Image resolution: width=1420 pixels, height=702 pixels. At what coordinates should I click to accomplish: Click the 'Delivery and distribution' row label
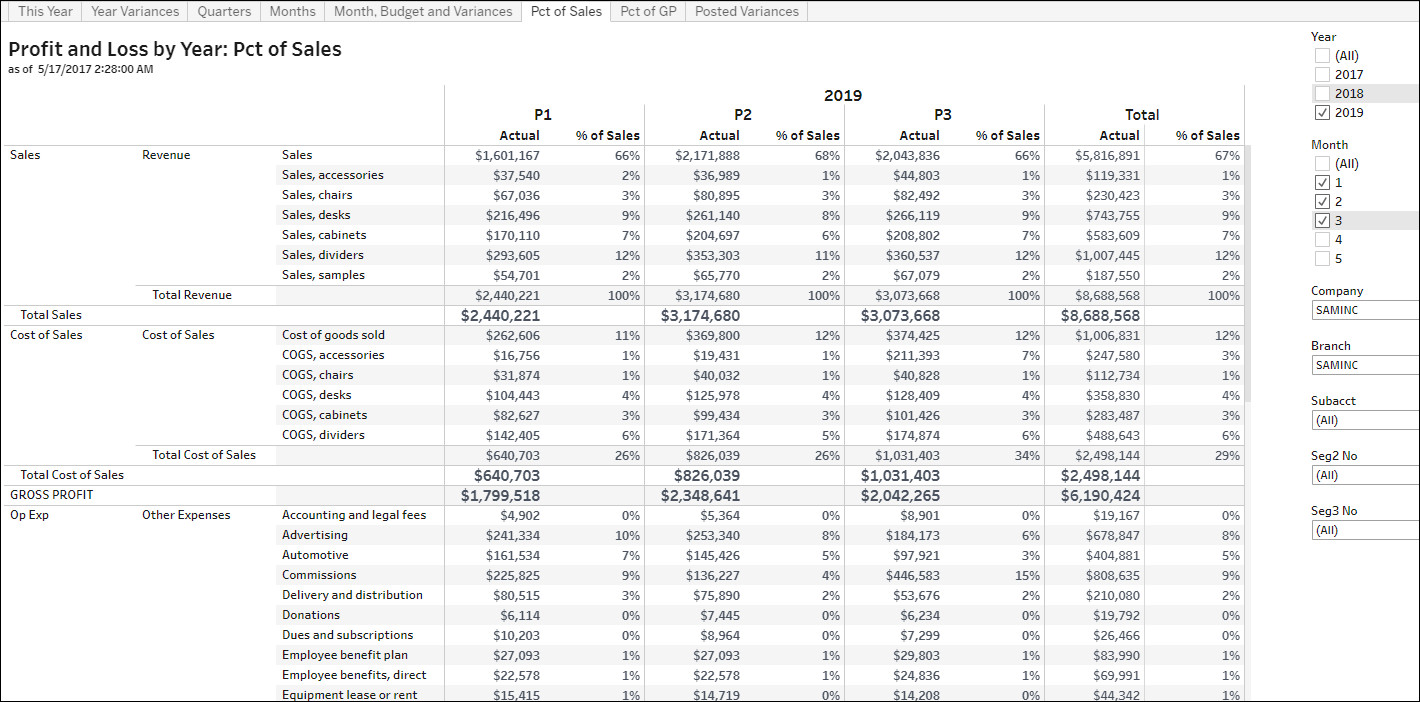352,595
